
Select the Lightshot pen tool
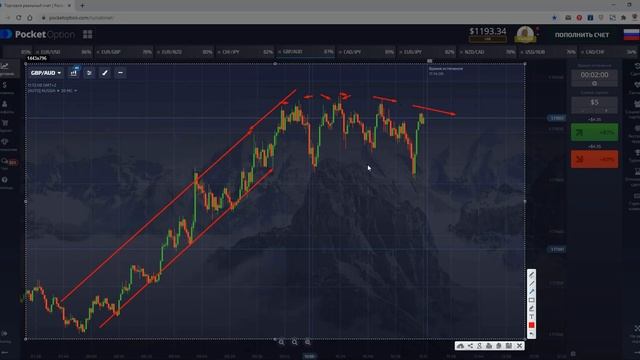(531, 275)
